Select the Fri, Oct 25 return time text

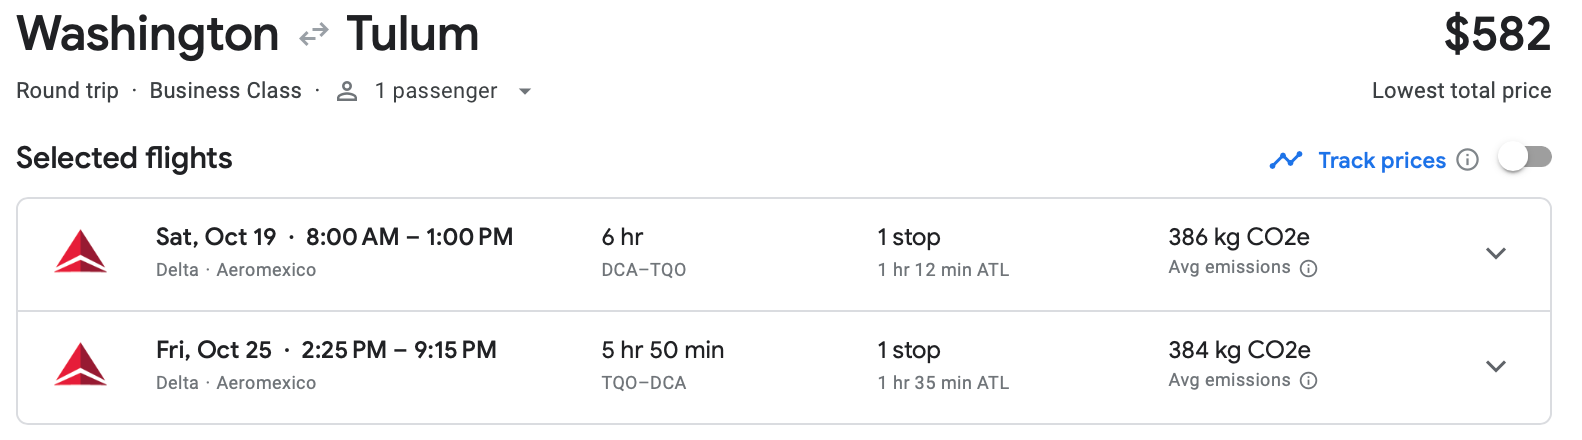pos(399,350)
